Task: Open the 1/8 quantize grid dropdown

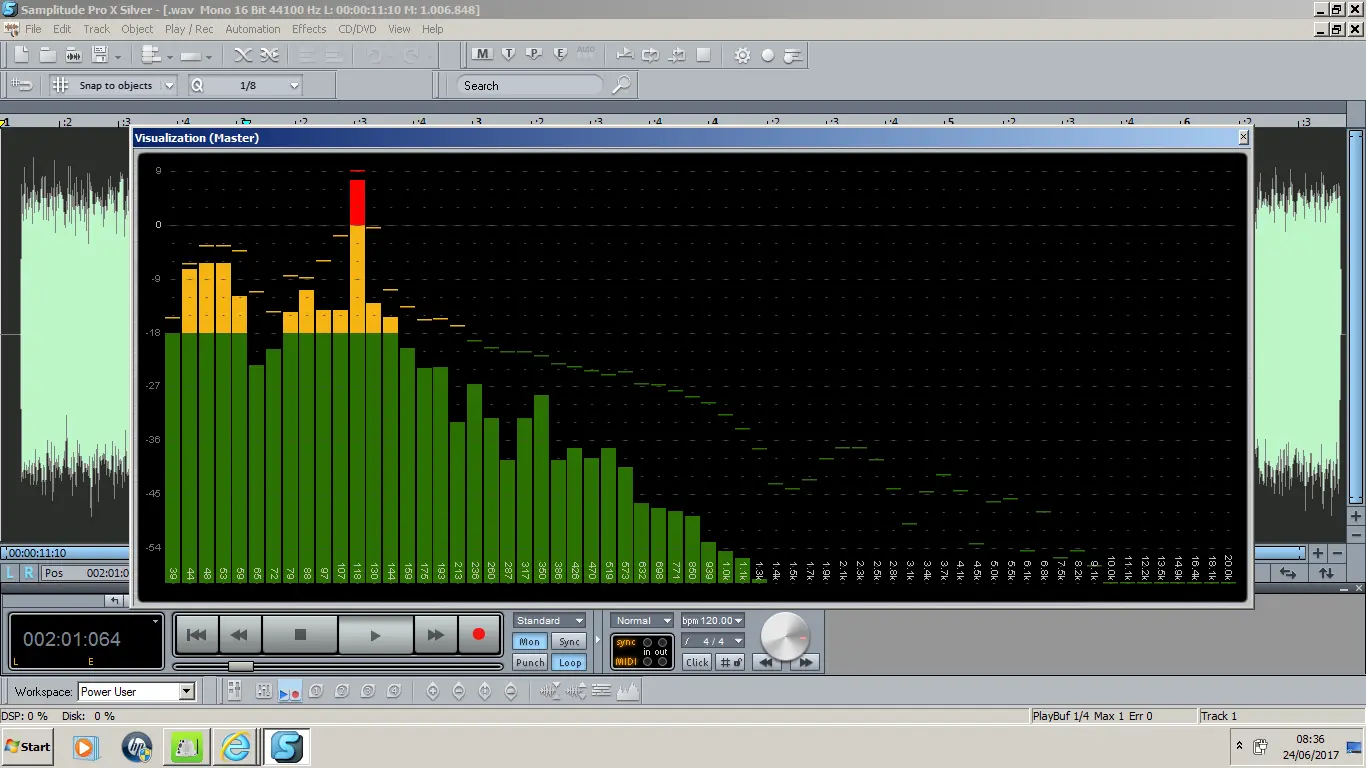Action: click(294, 86)
